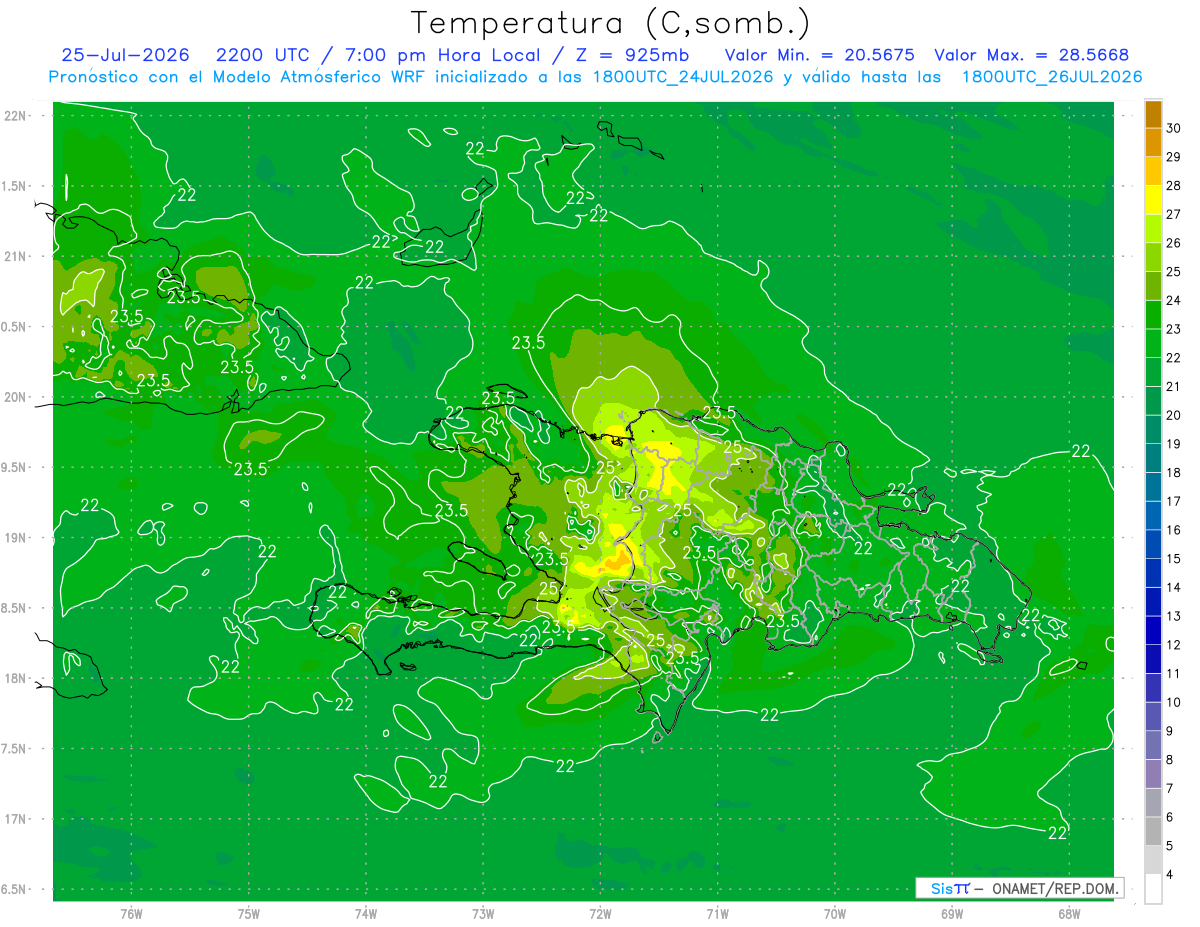This screenshot has height=927, width=1200.
Task: Click the color bar value "24"
Action: point(1173,300)
